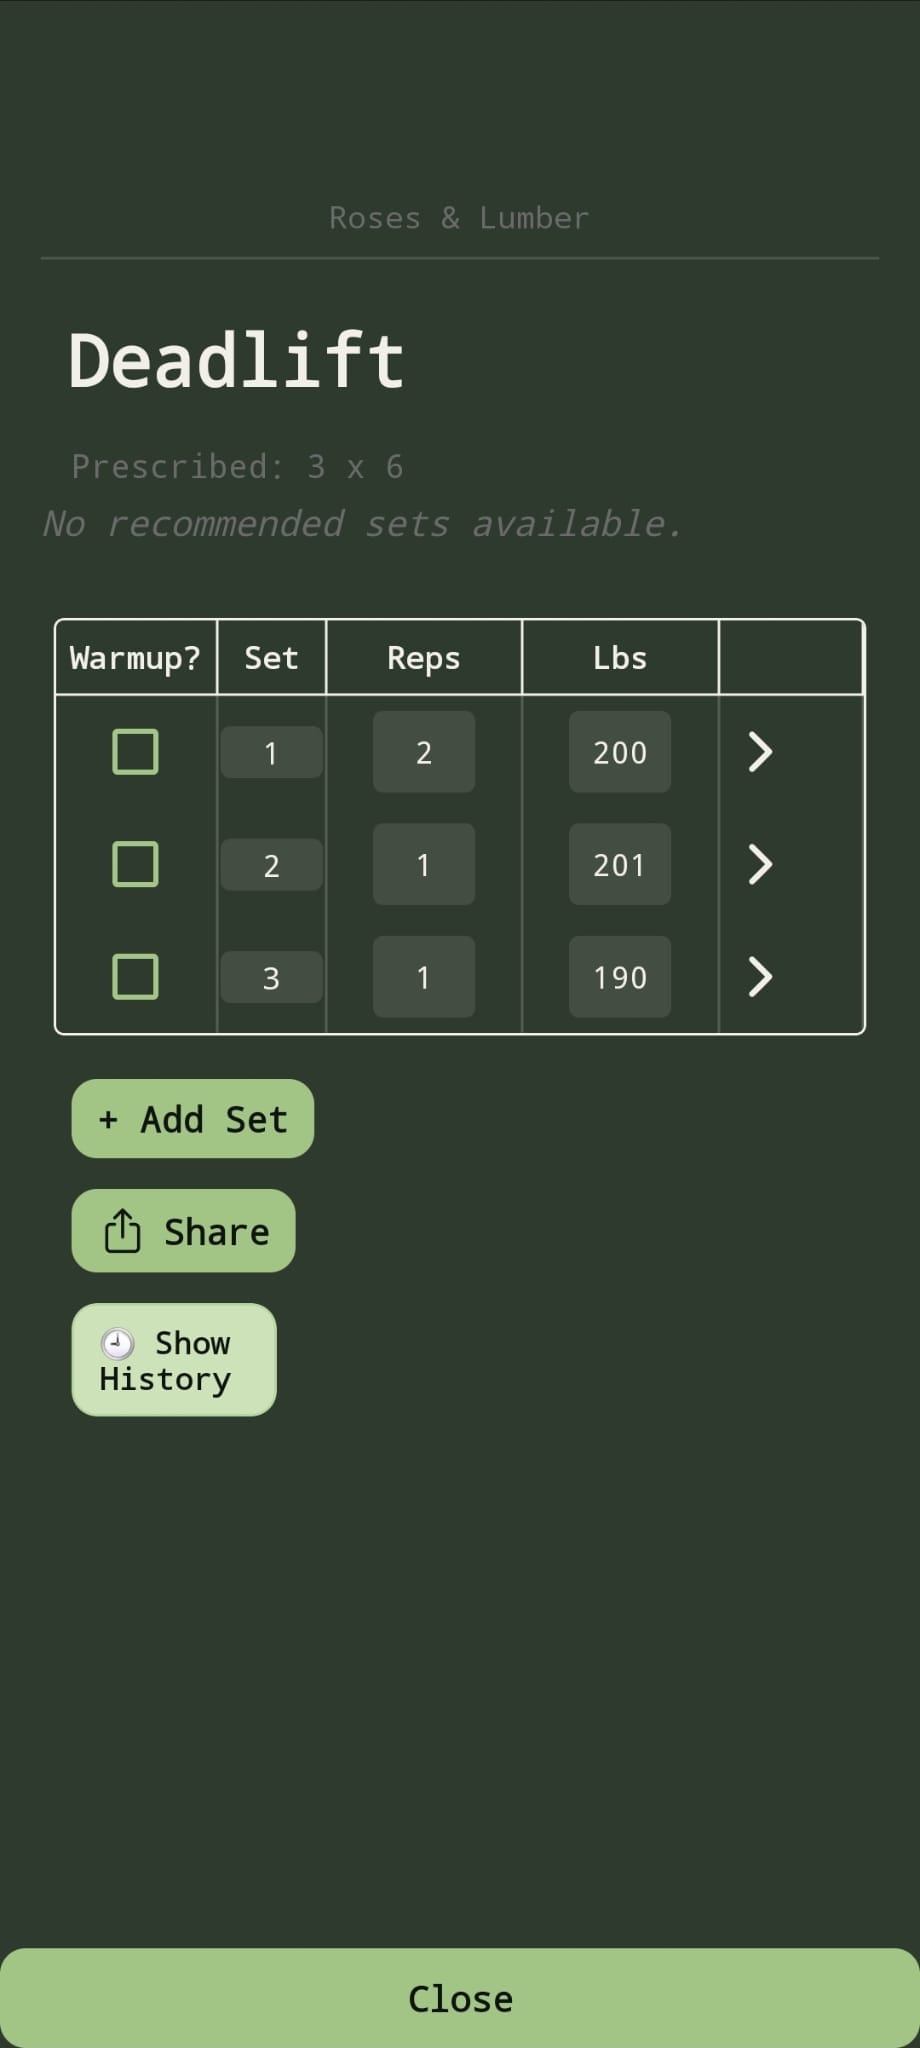
Task: Click the reps field for set 2
Action: 424,864
